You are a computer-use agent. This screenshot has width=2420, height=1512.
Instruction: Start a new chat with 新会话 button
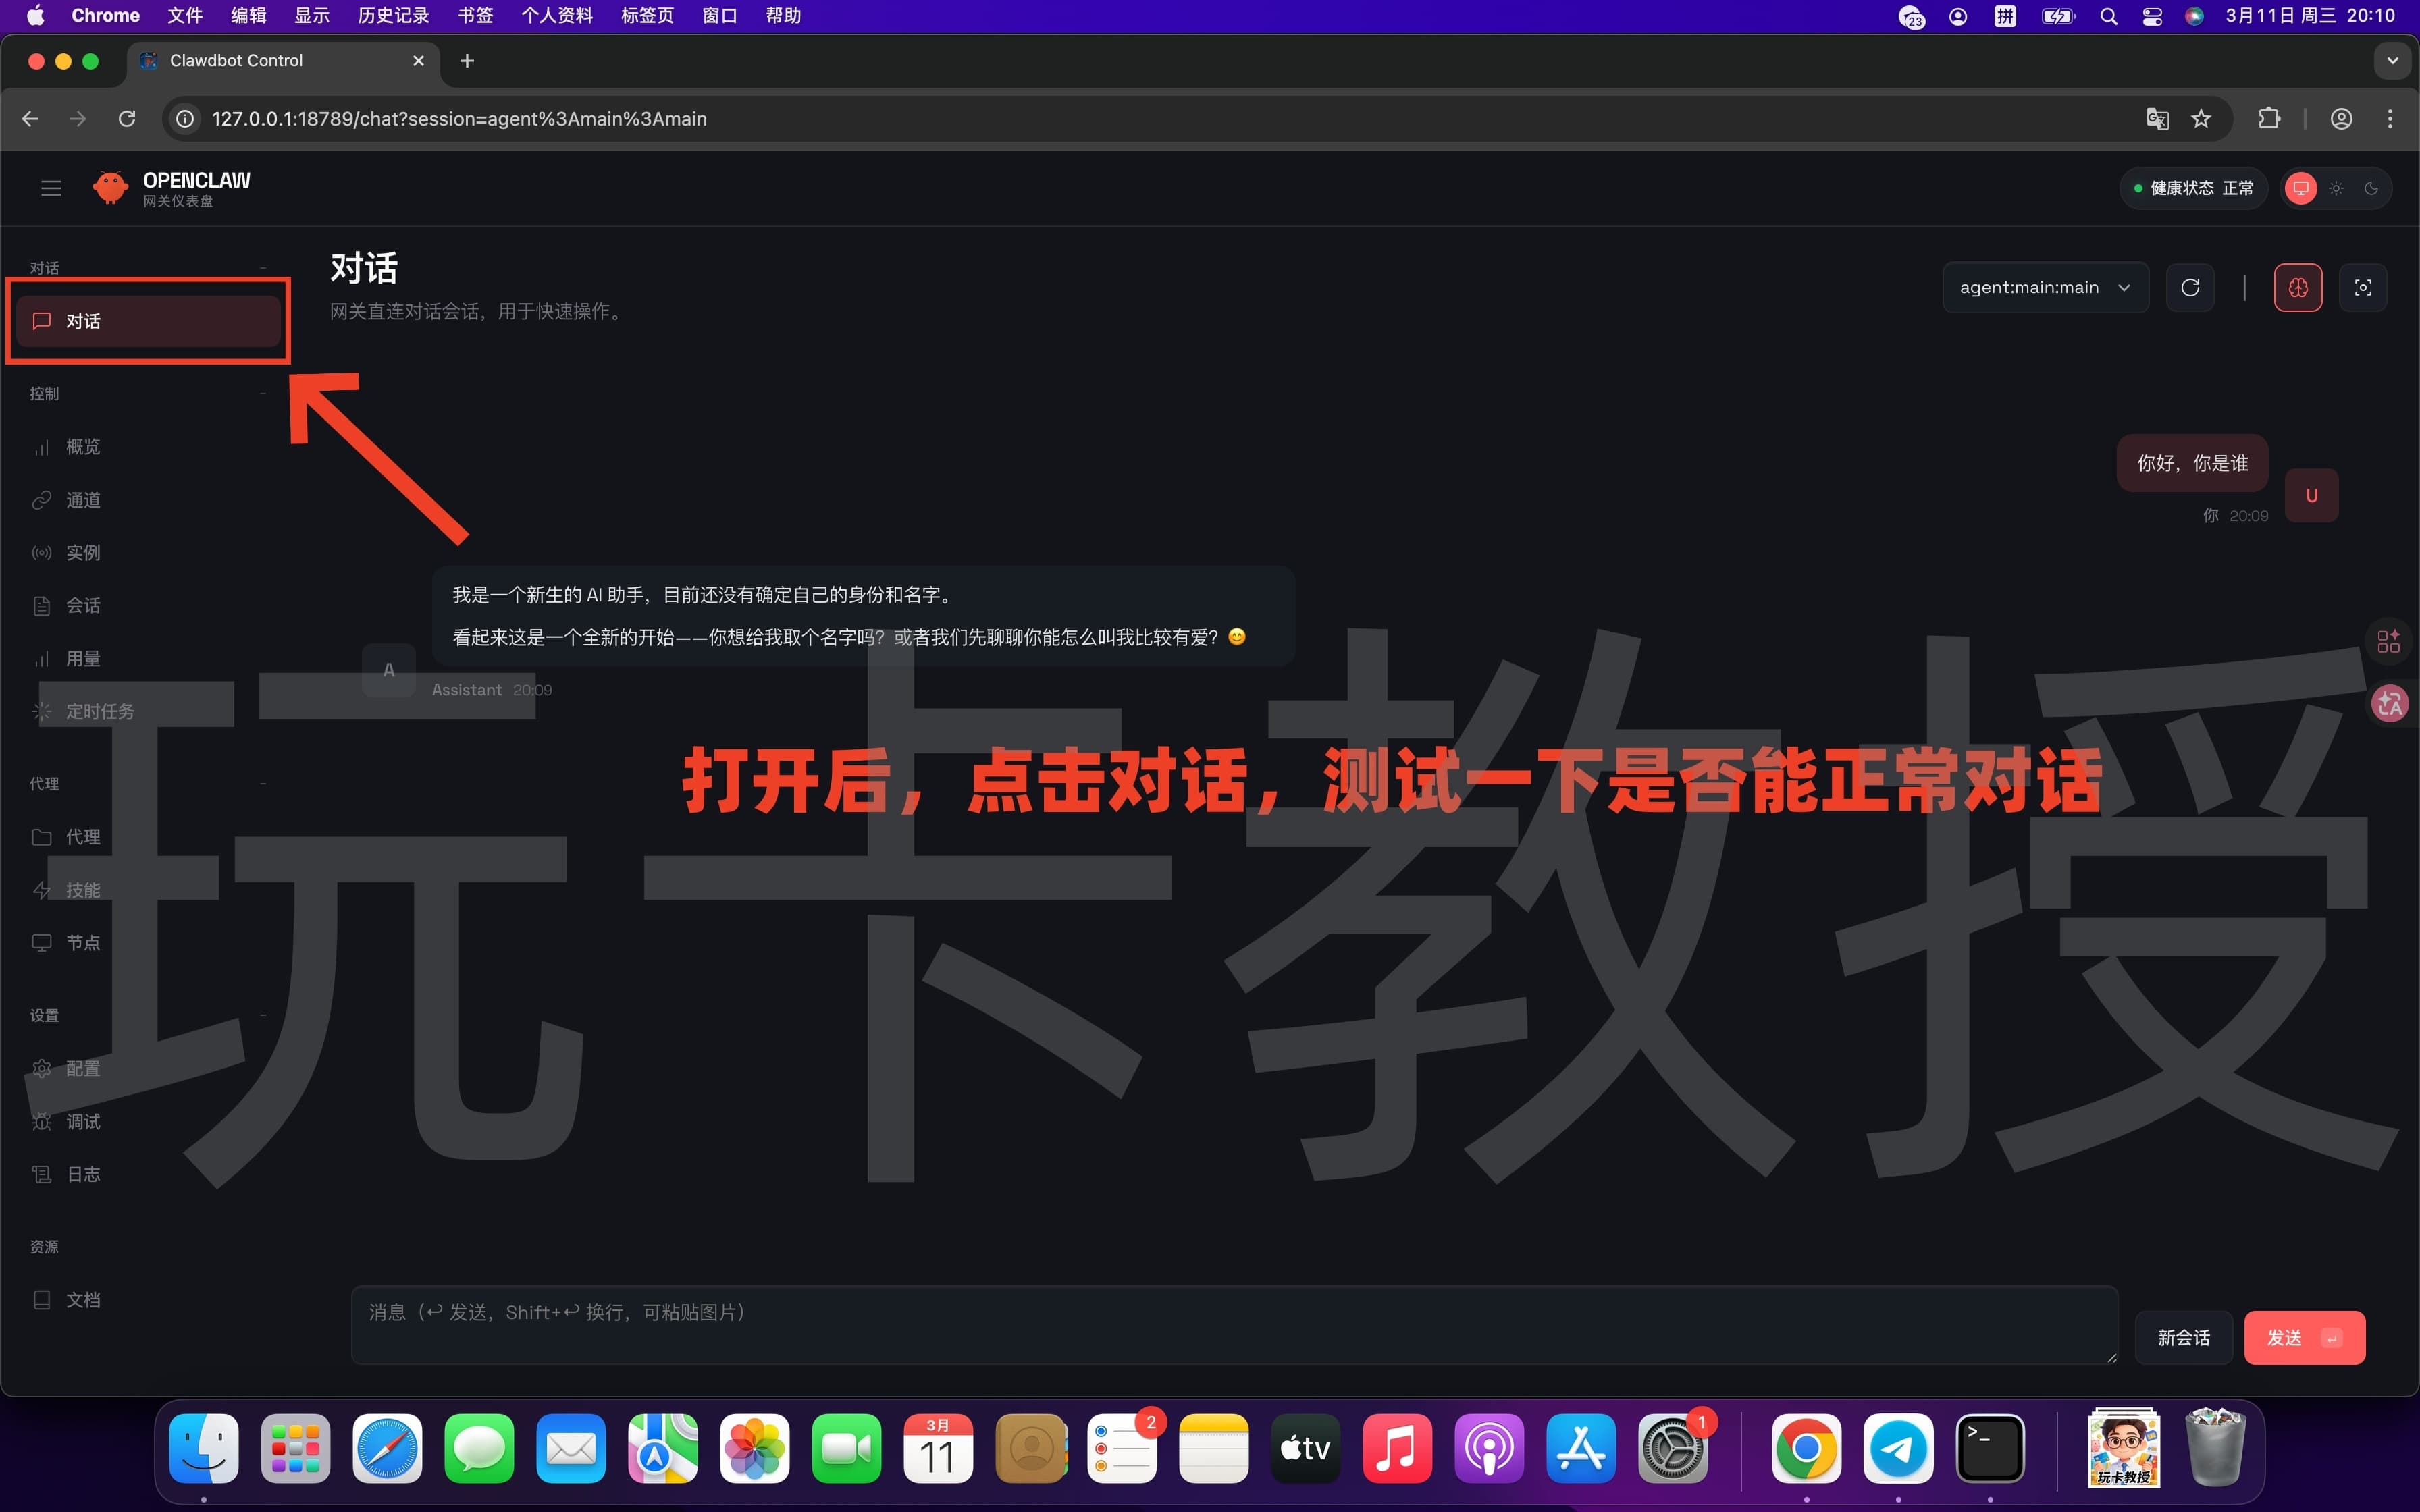[x=2183, y=1337]
